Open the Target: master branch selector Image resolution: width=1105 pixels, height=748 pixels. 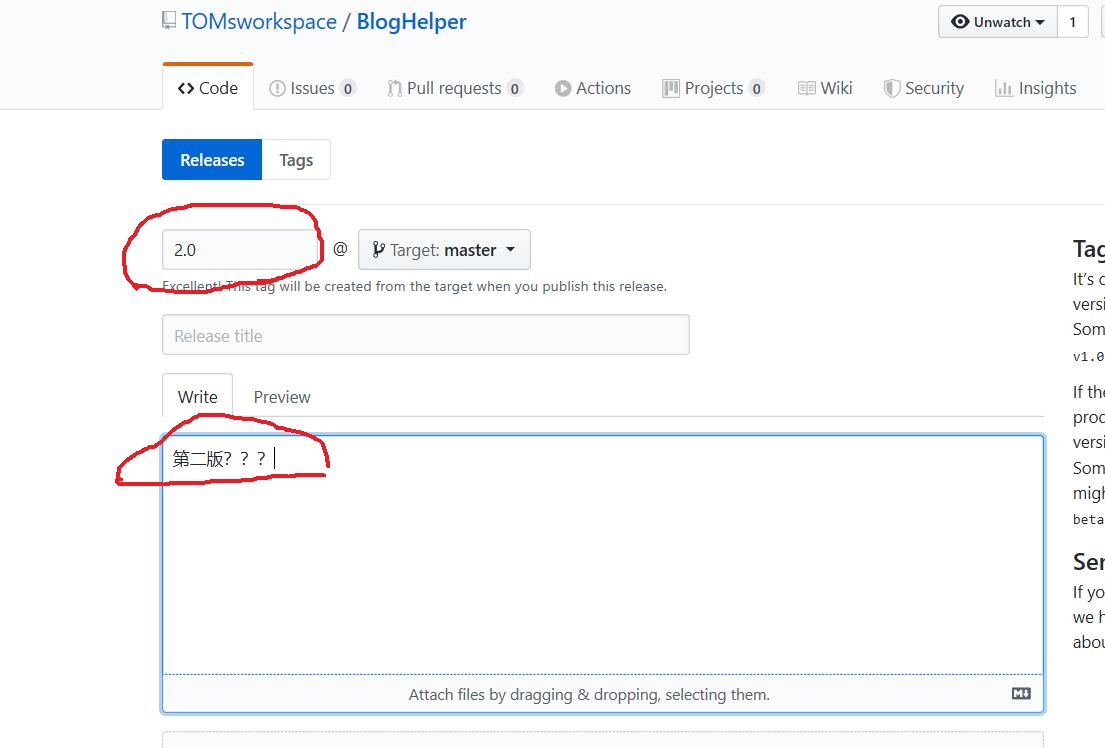point(444,250)
